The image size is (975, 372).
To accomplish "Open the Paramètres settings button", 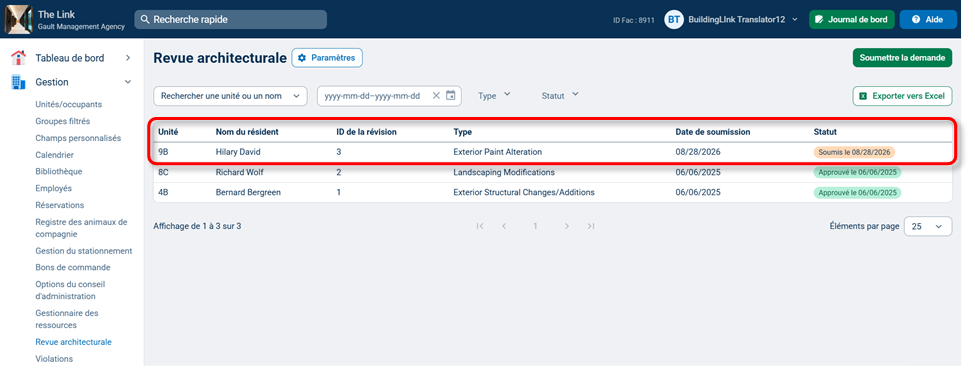I will (x=327, y=58).
